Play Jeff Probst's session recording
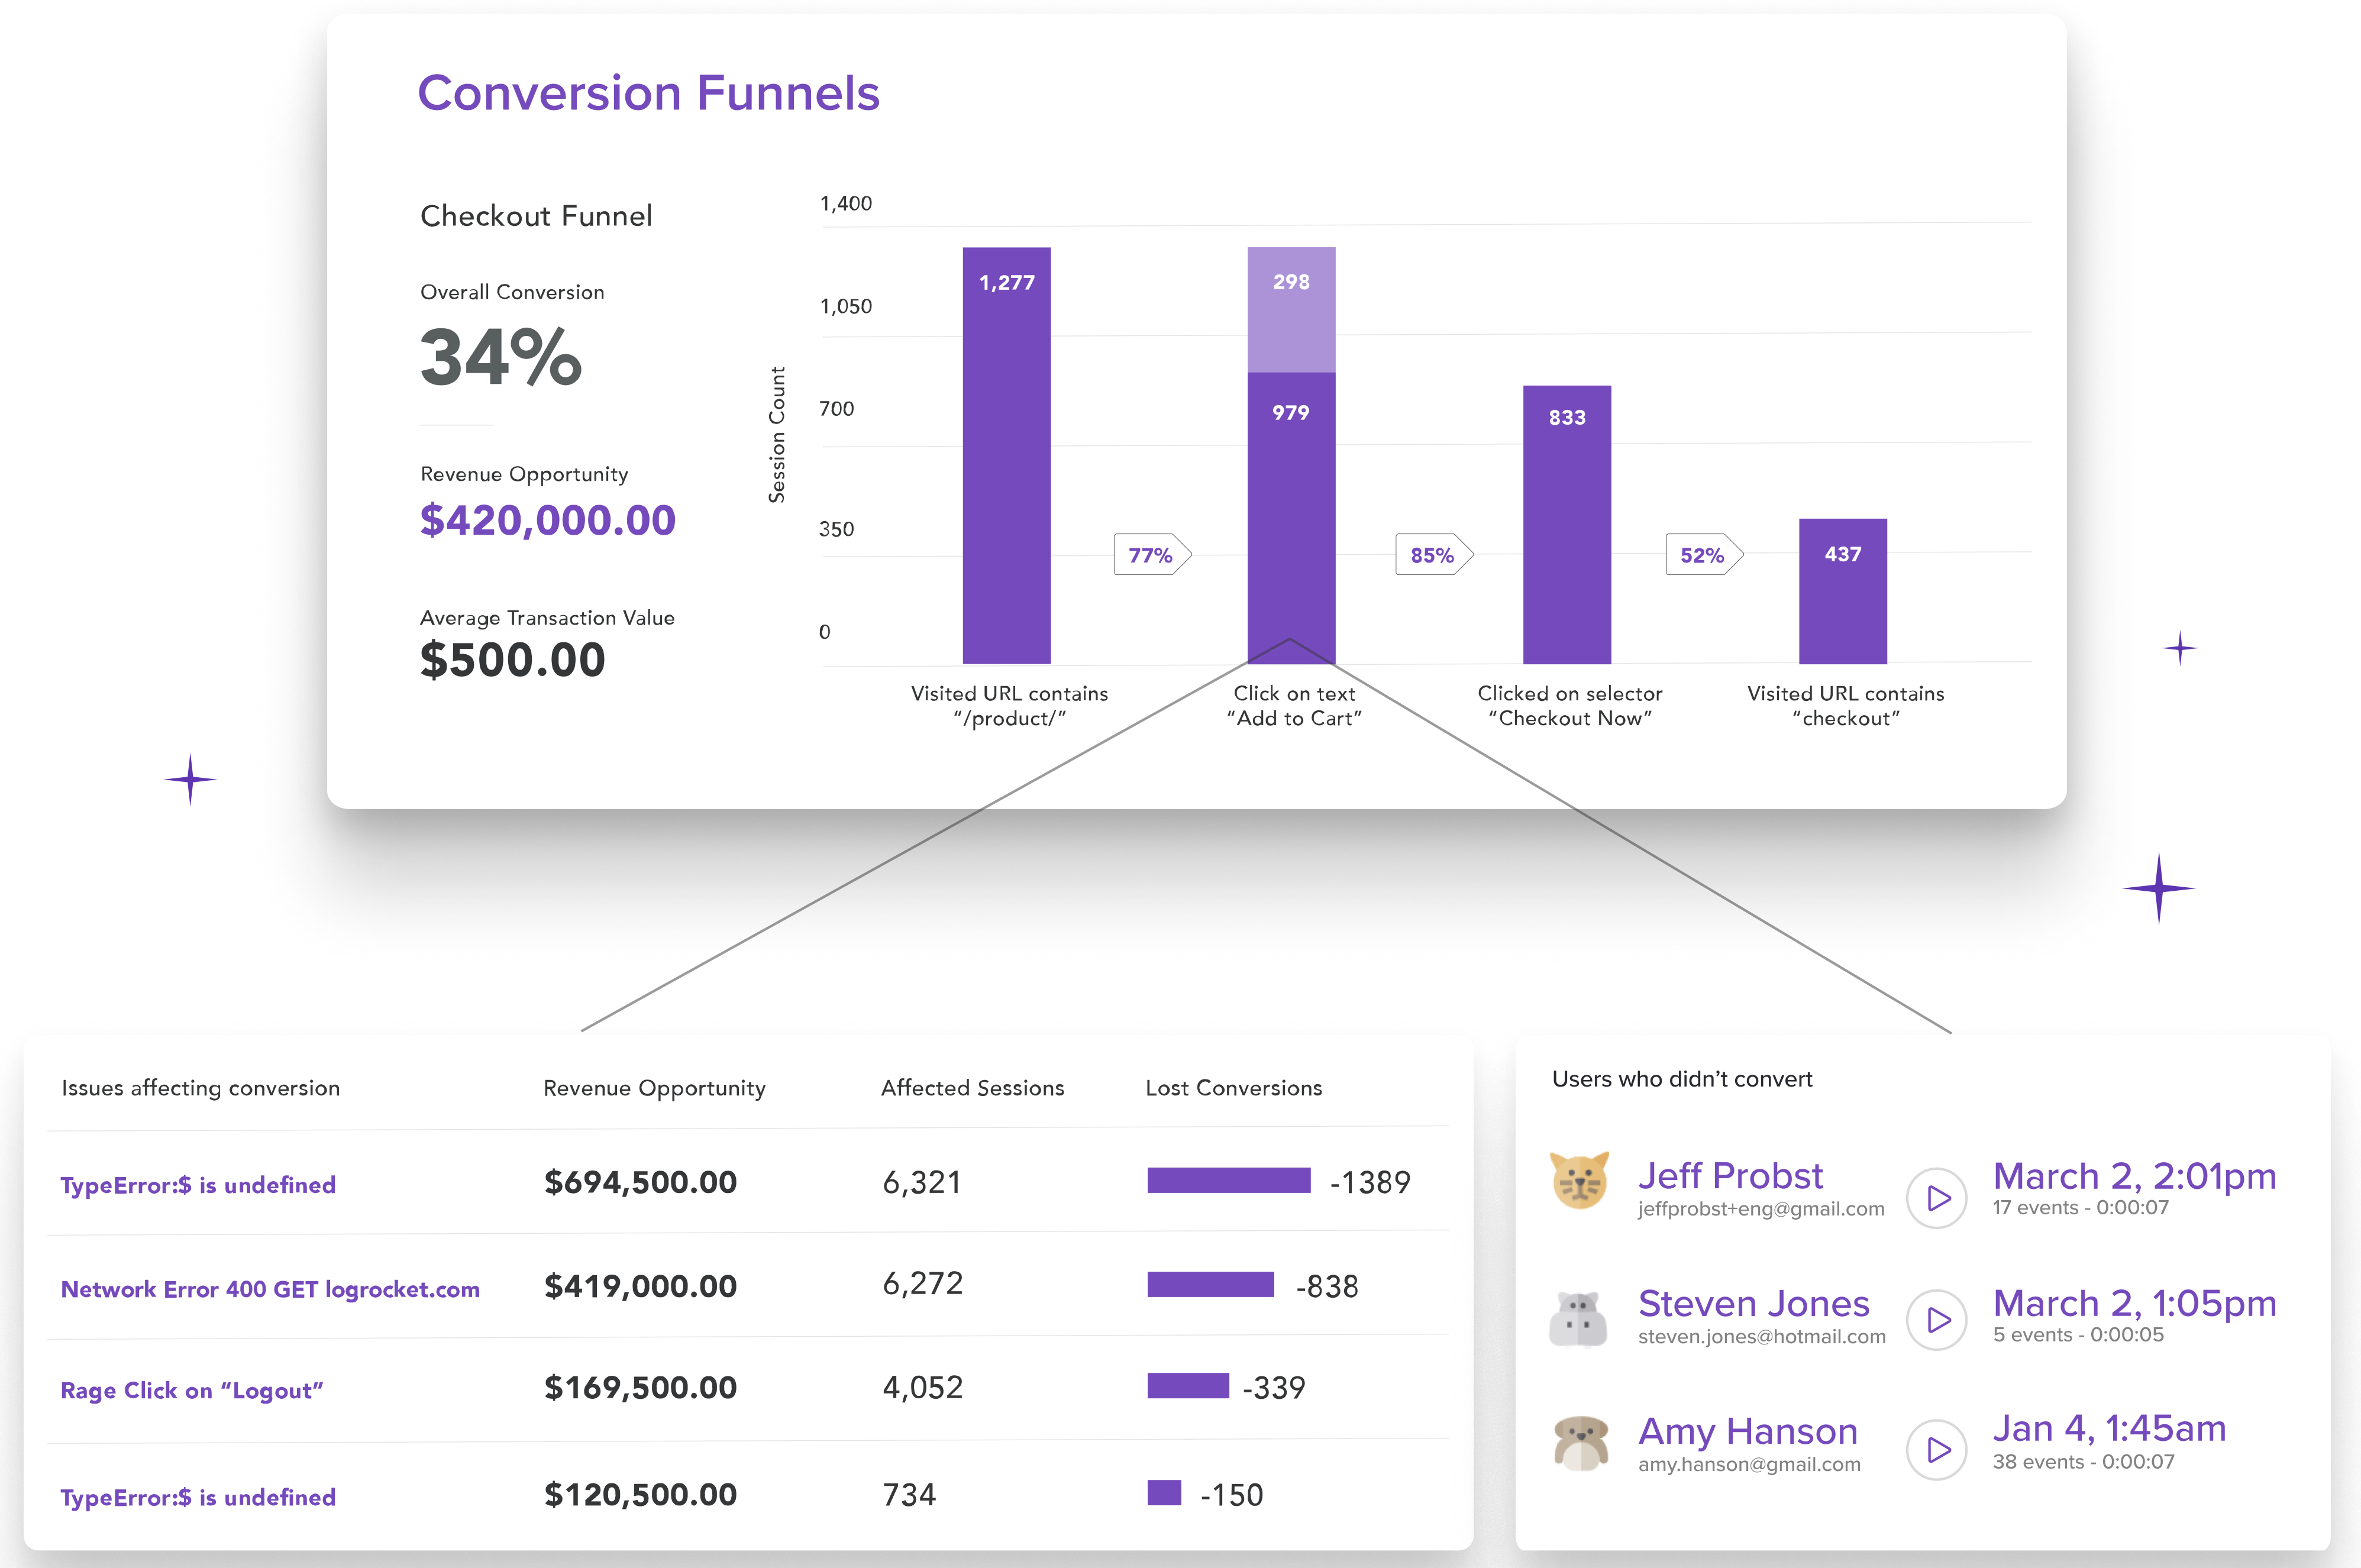This screenshot has height=1568, width=2361. [x=1936, y=1197]
